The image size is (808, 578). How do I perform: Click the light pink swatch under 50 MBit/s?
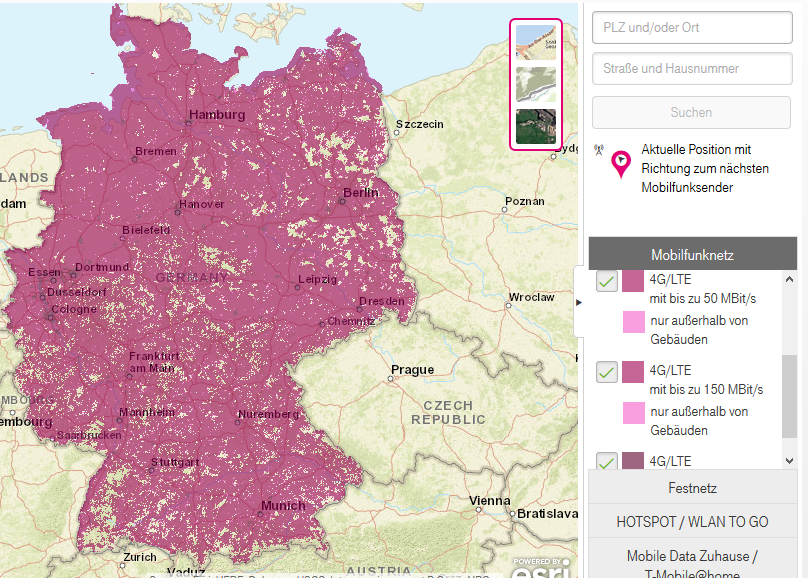pos(634,322)
